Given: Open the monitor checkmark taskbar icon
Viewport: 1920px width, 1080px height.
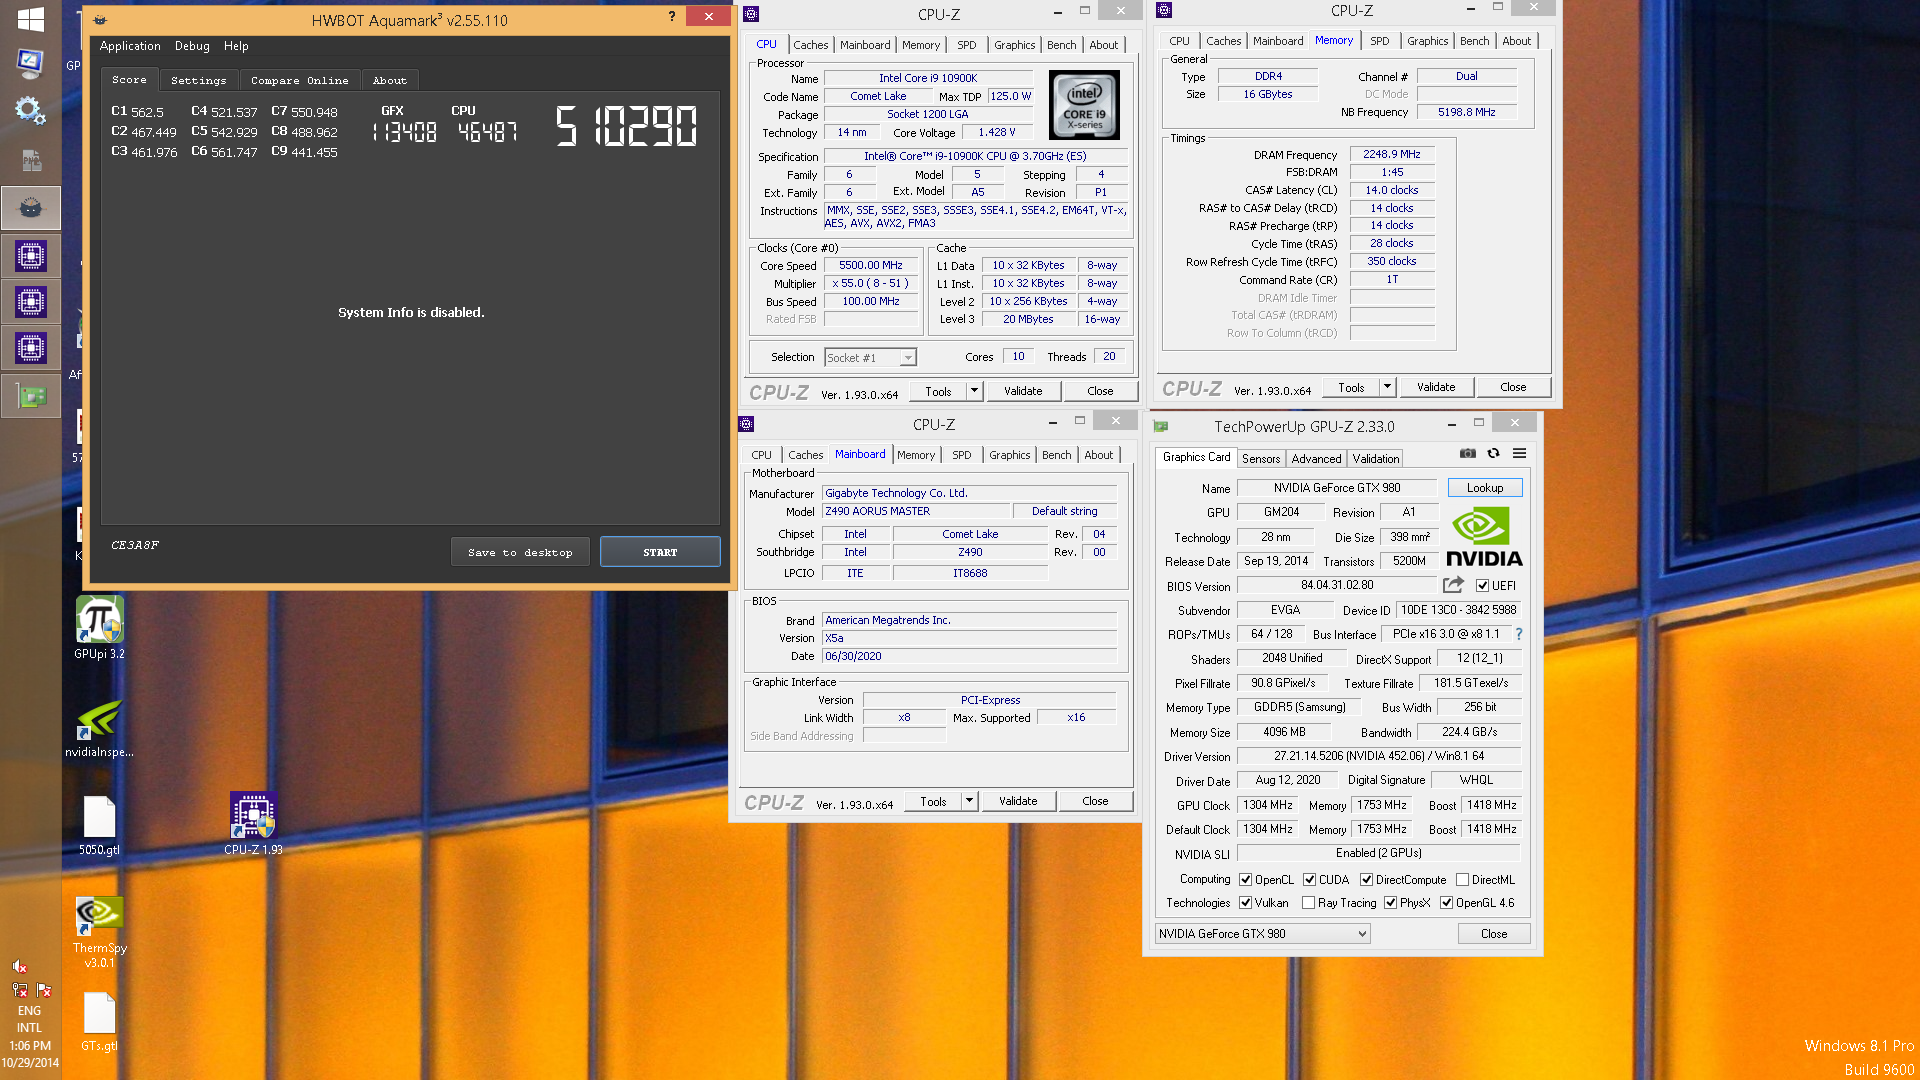Looking at the screenshot, I should pyautogui.click(x=30, y=64).
